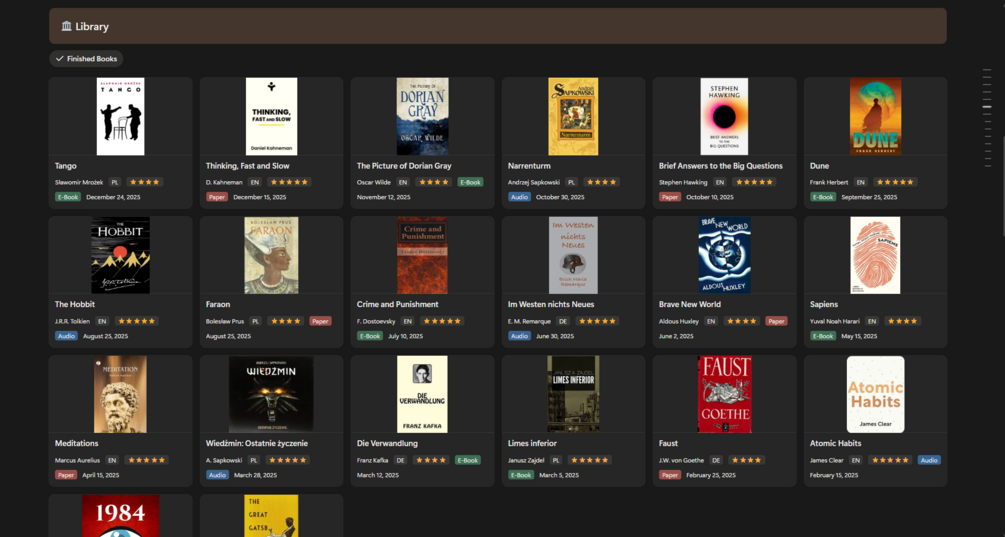Open The Hobbit cover image

point(120,255)
